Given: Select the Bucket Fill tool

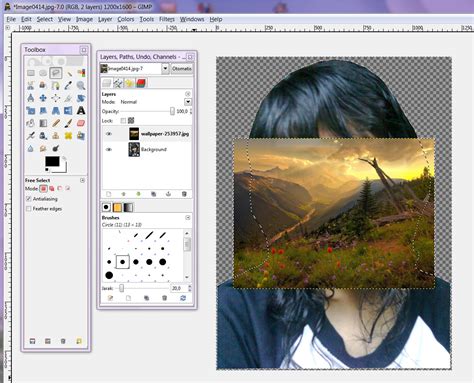Looking at the screenshot, I should (x=31, y=123).
